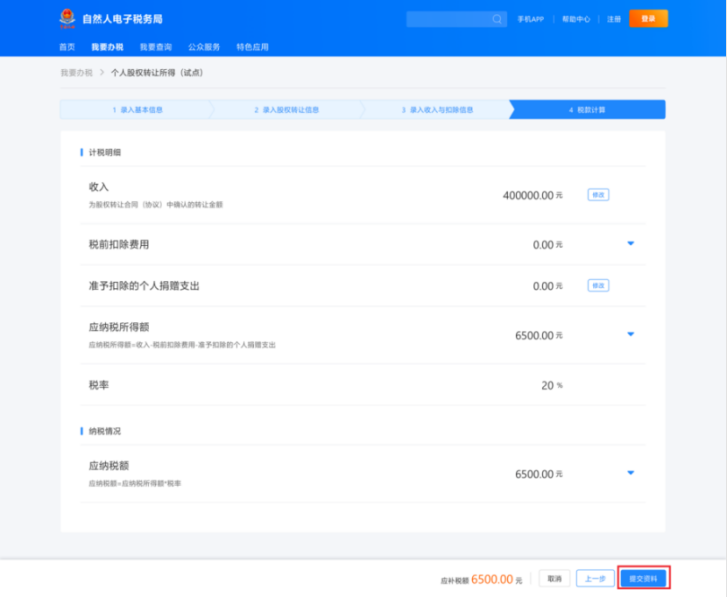Click the search magnifier icon
The width and height of the screenshot is (727, 597).
497,19
